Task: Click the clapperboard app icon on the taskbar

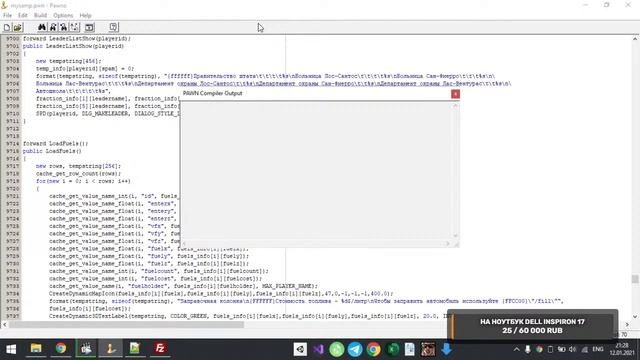Action: pyautogui.click(x=86, y=349)
